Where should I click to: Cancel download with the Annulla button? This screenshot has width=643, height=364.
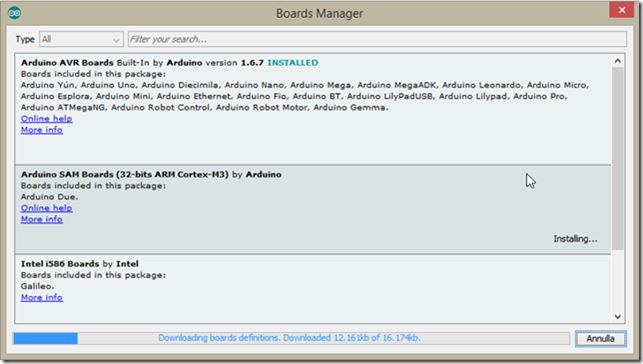600,339
